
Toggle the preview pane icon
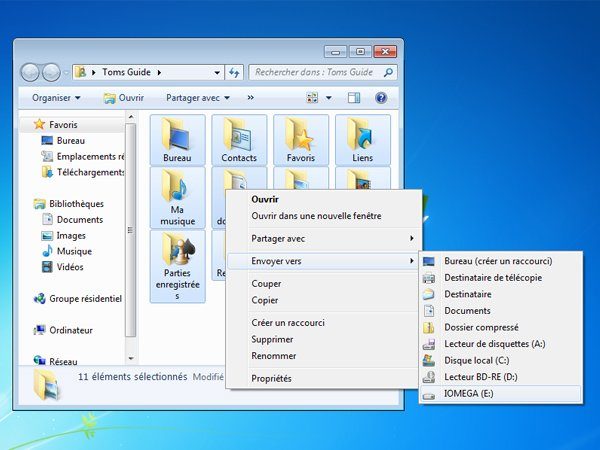(354, 98)
